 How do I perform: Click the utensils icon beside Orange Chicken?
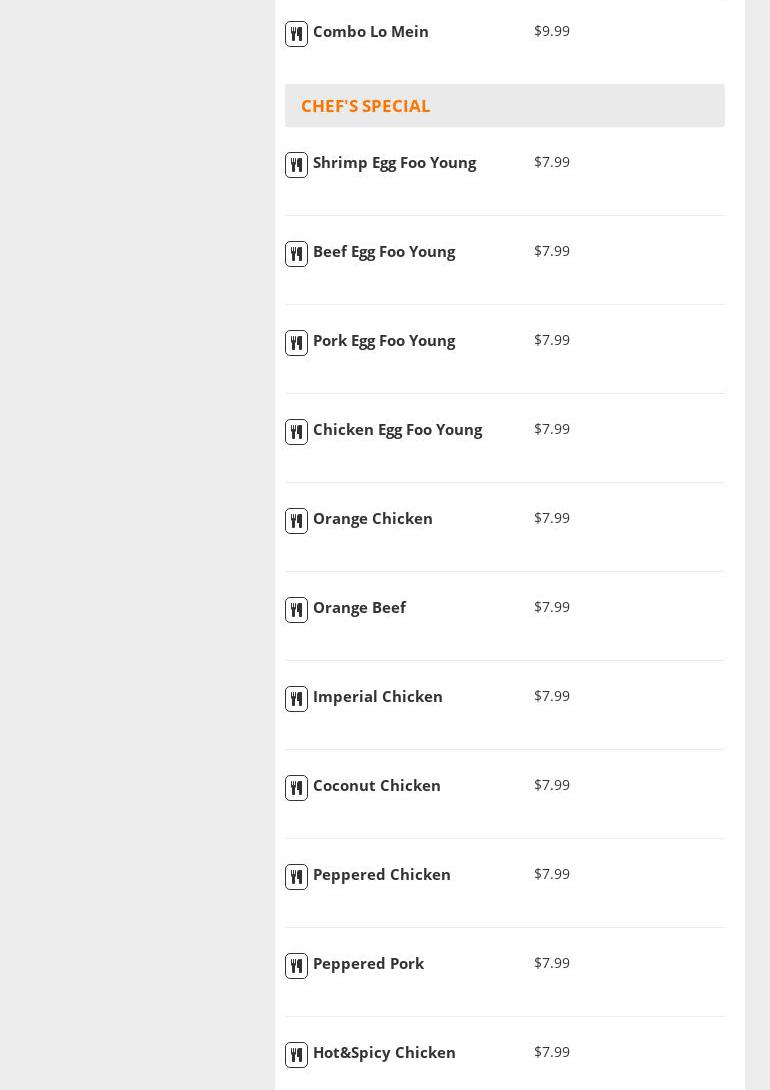pos(296,521)
